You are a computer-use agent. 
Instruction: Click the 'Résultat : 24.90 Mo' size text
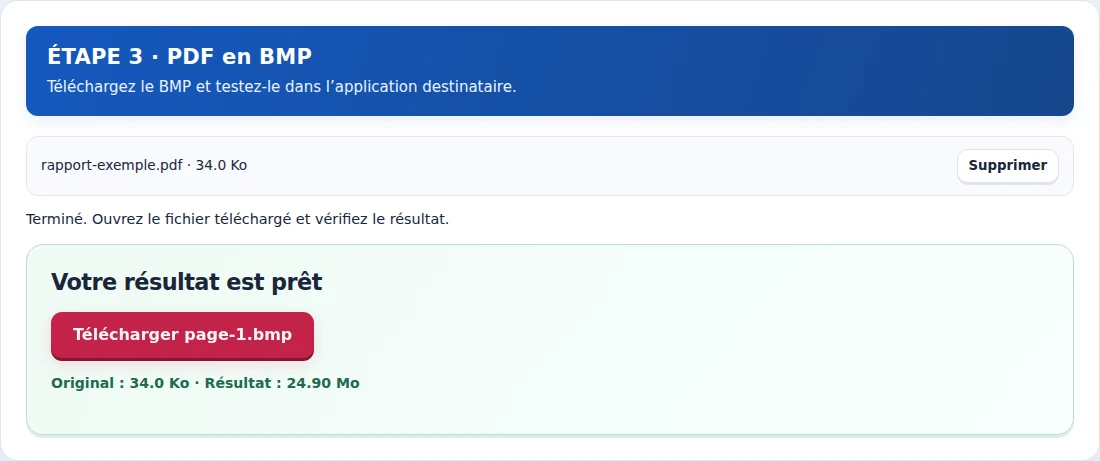tap(282, 383)
